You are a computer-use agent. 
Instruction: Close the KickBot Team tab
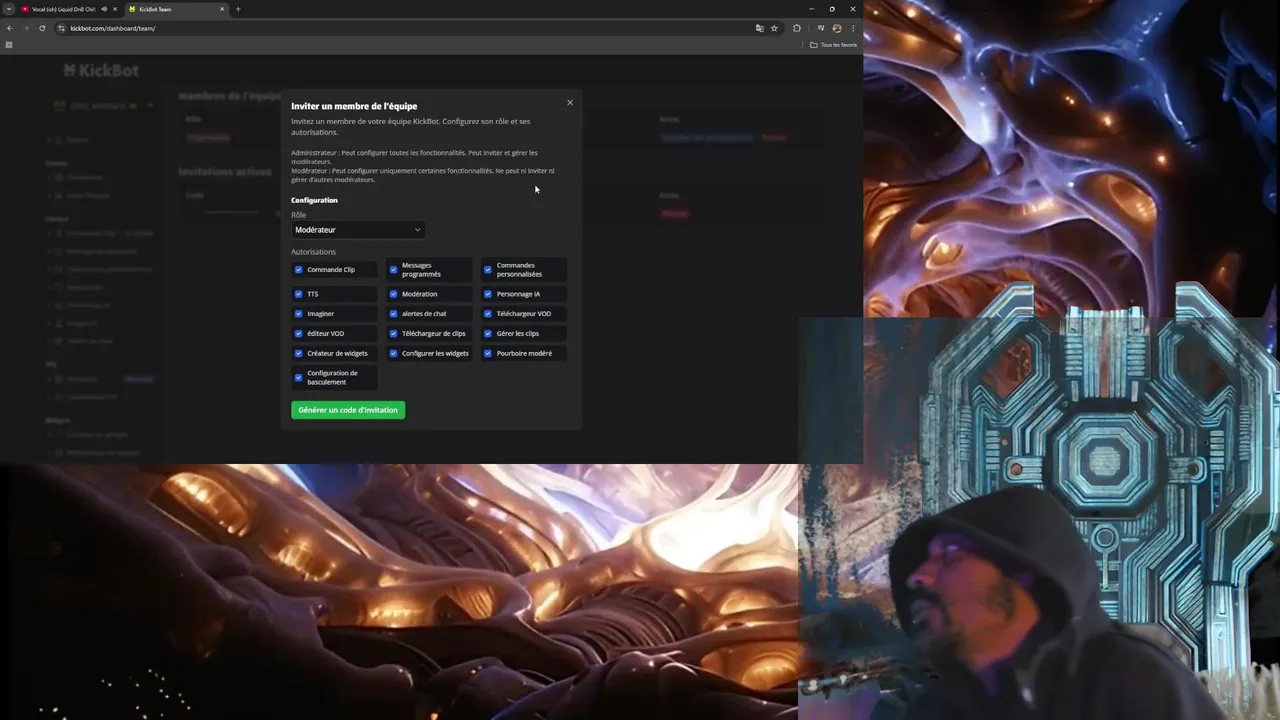(222, 9)
